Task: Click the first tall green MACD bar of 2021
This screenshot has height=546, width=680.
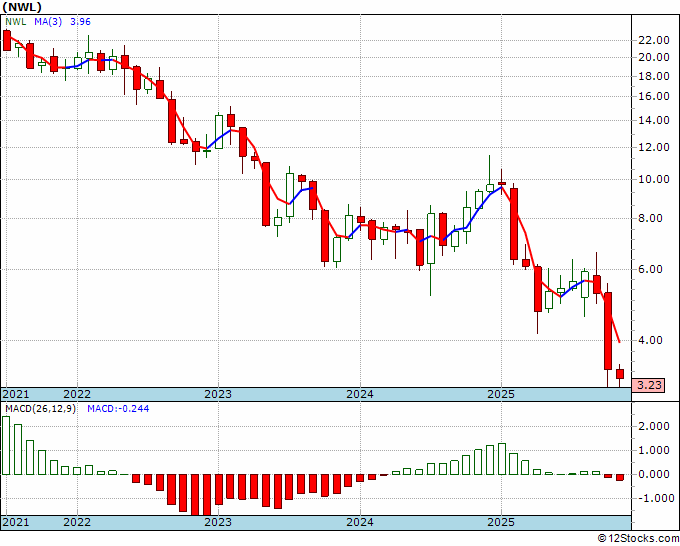Action: pyautogui.click(x=6, y=445)
